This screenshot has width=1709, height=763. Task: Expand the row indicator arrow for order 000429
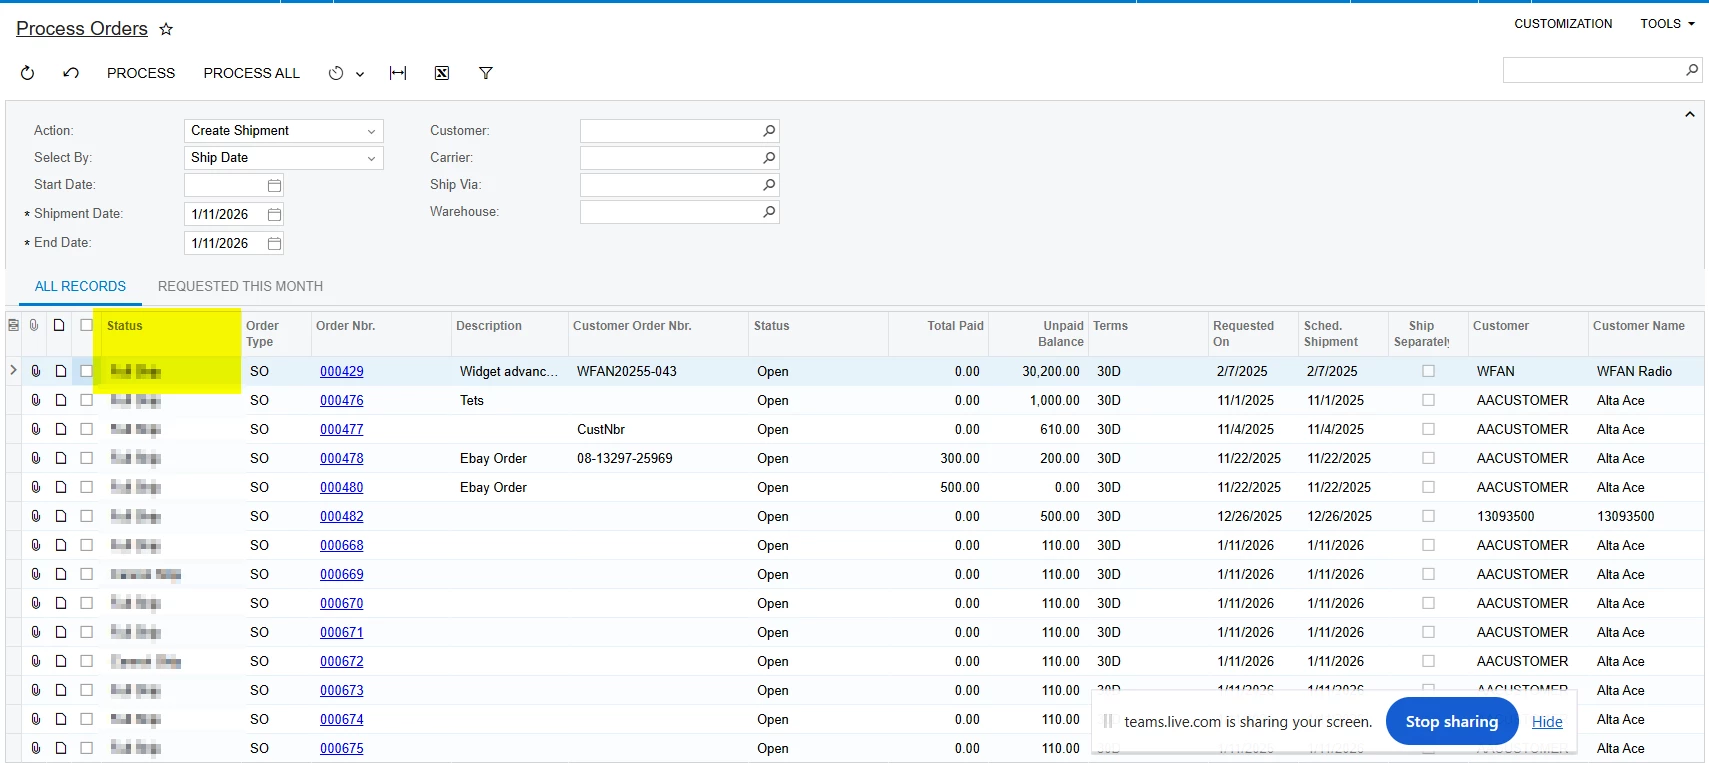click(13, 371)
